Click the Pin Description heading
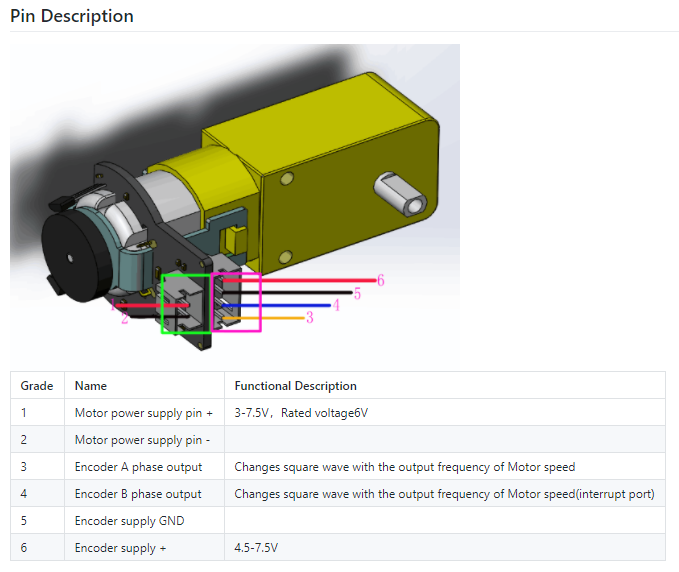 [72, 16]
